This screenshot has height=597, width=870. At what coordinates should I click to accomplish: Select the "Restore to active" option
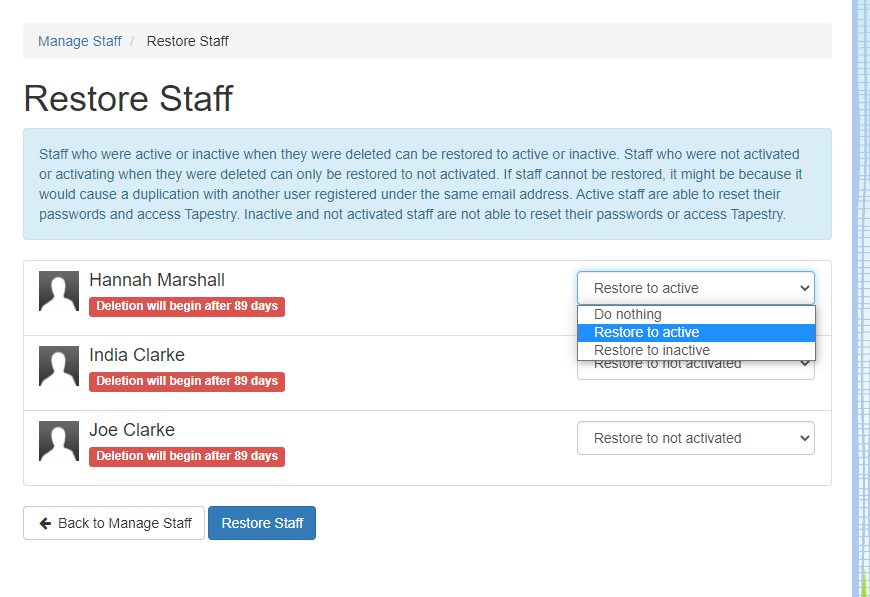coord(646,332)
